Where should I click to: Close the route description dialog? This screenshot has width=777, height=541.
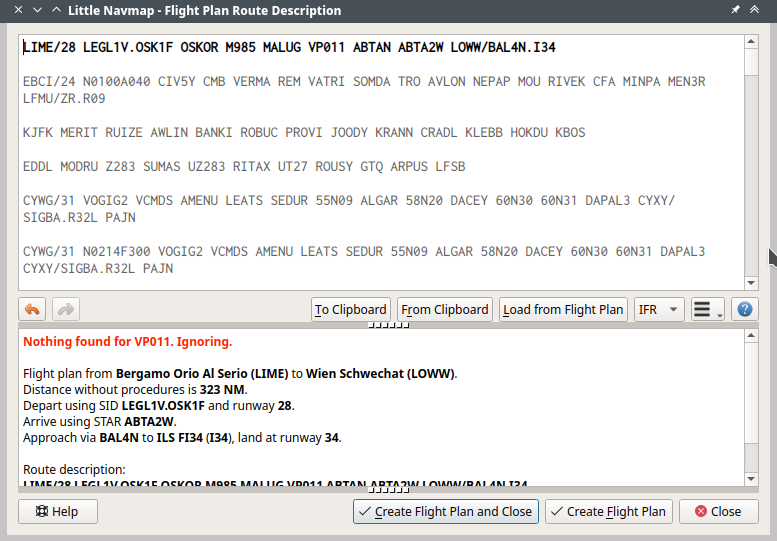click(719, 511)
